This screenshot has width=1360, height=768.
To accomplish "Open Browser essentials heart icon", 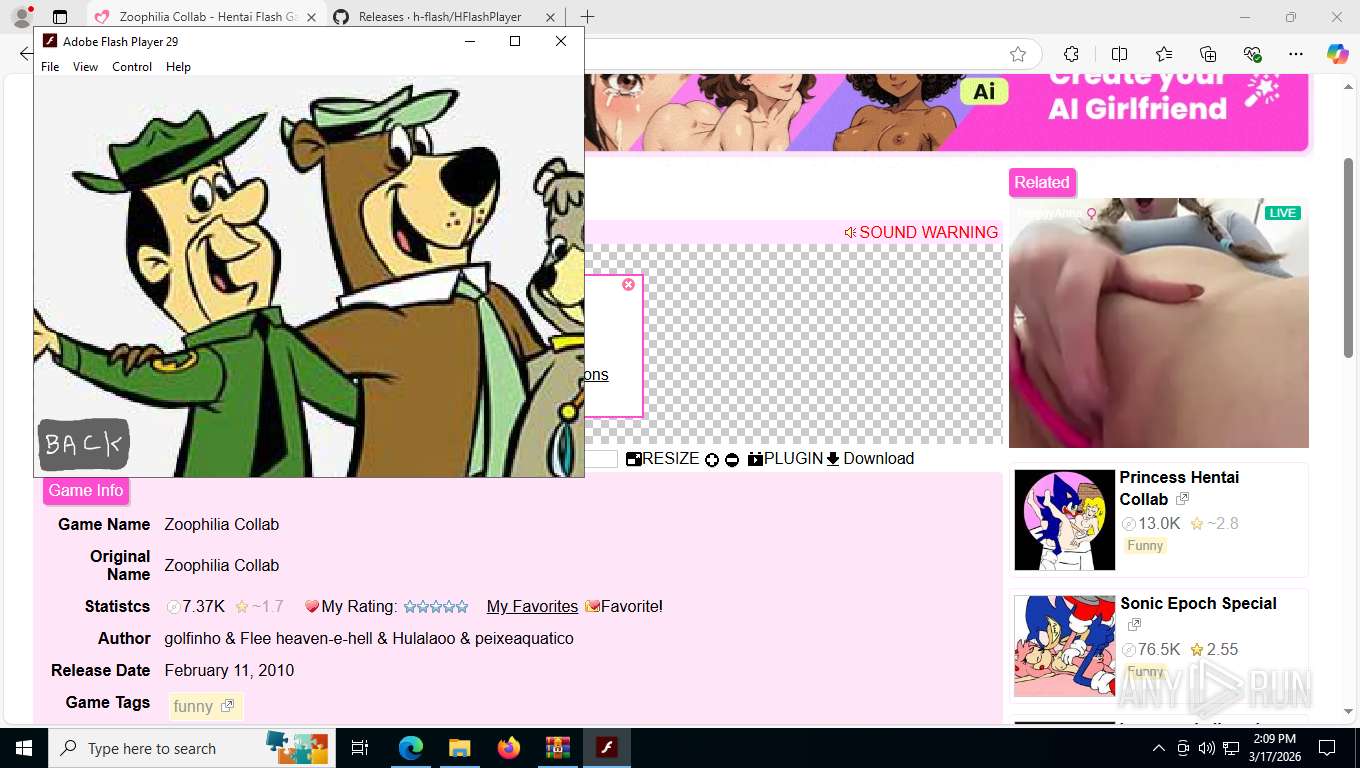I will pos(1252,54).
